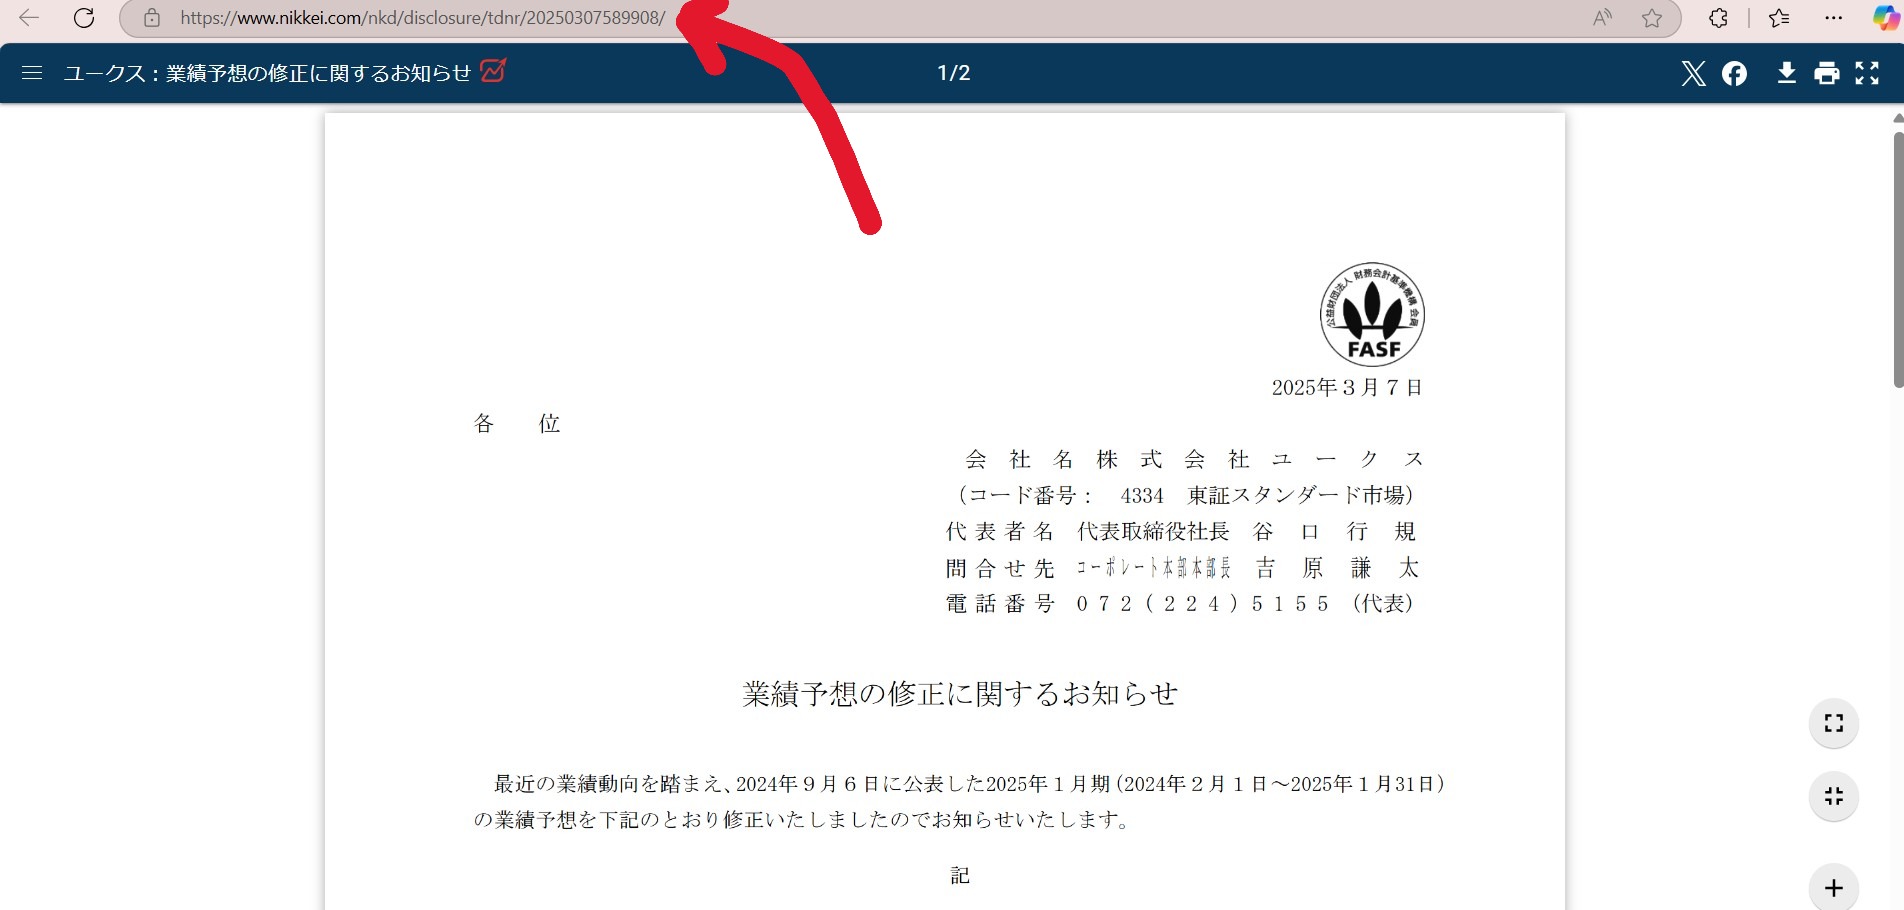This screenshot has width=1904, height=910.
Task: View site information lock icon
Action: pos(152,18)
